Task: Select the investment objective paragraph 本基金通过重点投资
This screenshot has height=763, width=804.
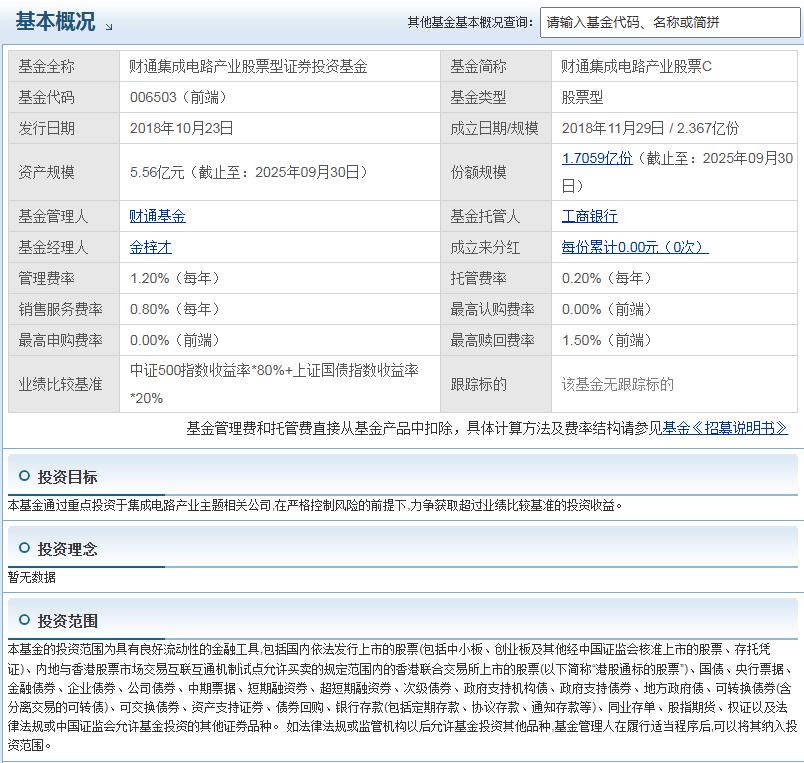Action: pyautogui.click(x=315, y=506)
